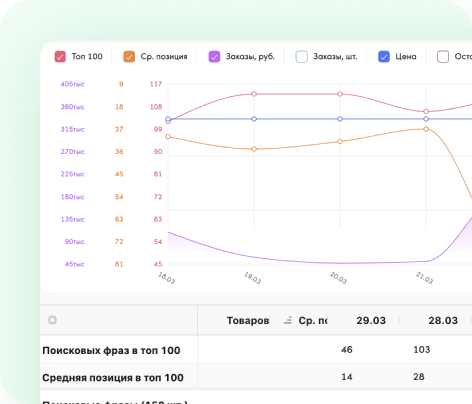Image resolution: width=472 pixels, height=404 pixels.
Task: Click the blue Цена point at 21.03
Action: tap(426, 119)
